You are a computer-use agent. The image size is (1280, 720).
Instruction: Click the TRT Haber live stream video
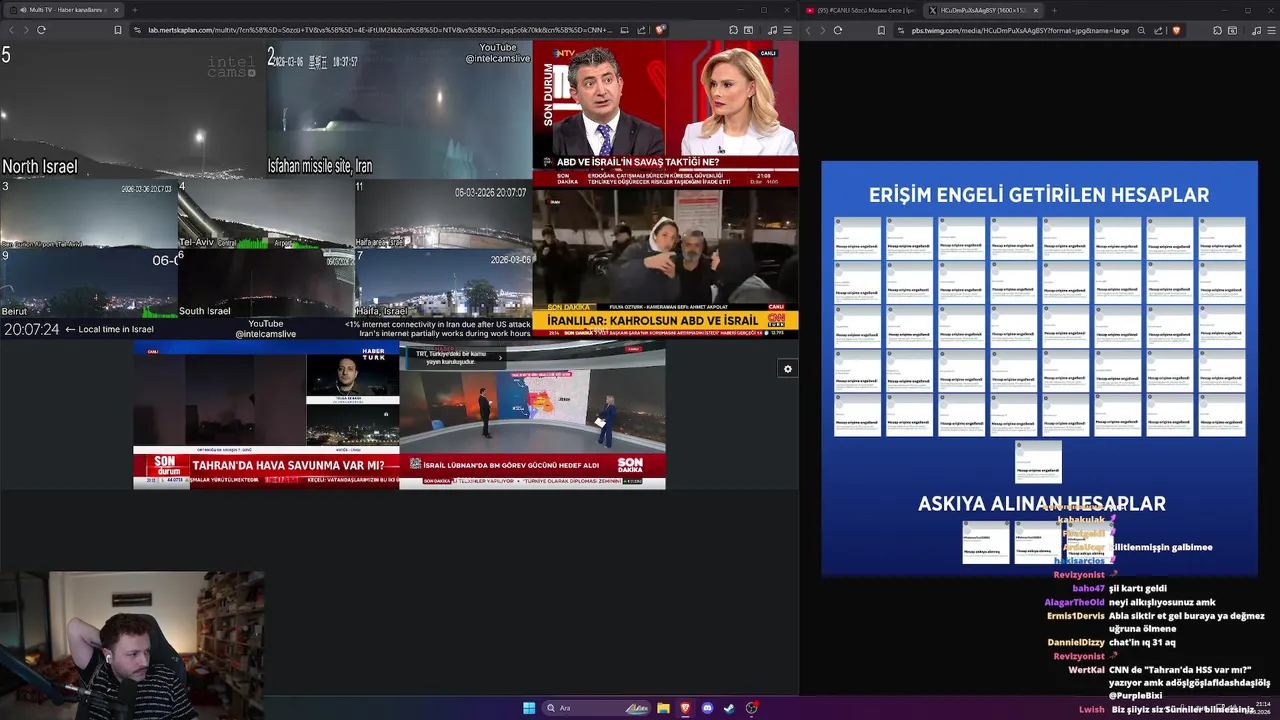click(x=532, y=414)
